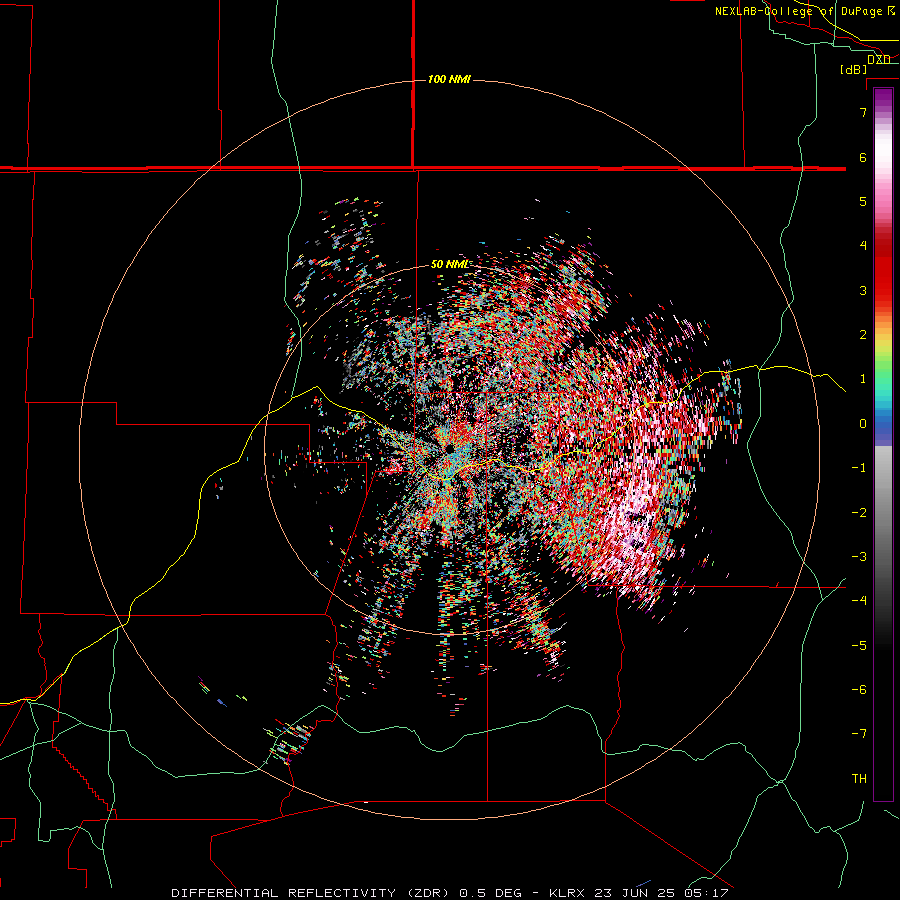Click the TH threshold label on colorbar
This screenshot has width=900, height=900.
pyautogui.click(x=859, y=778)
